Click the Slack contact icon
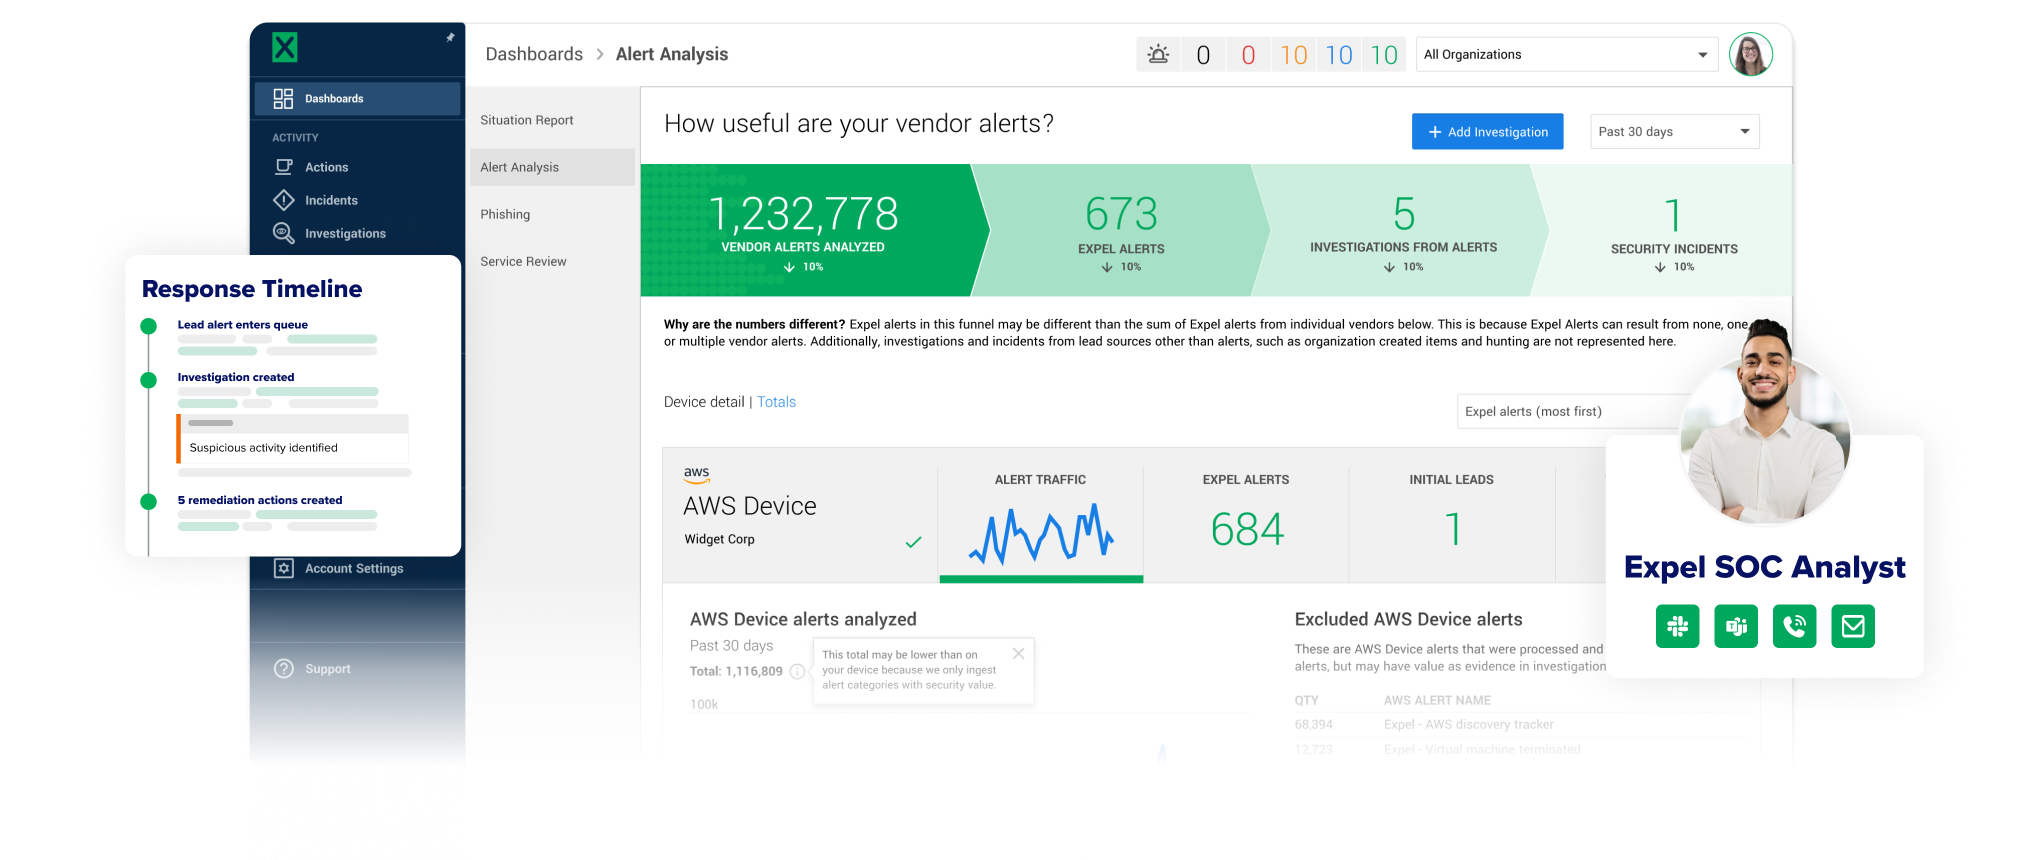Viewport: 2042px width, 860px height. coord(1677,627)
